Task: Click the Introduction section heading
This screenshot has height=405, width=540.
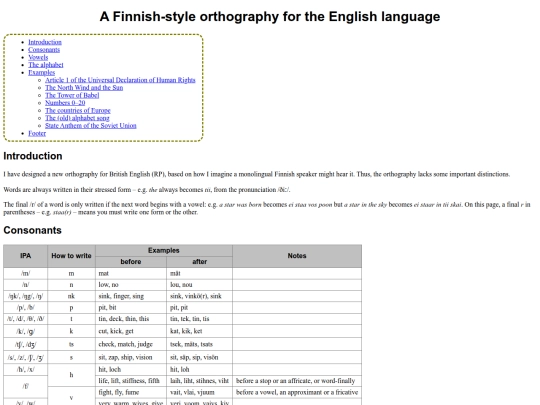Action: coord(33,156)
